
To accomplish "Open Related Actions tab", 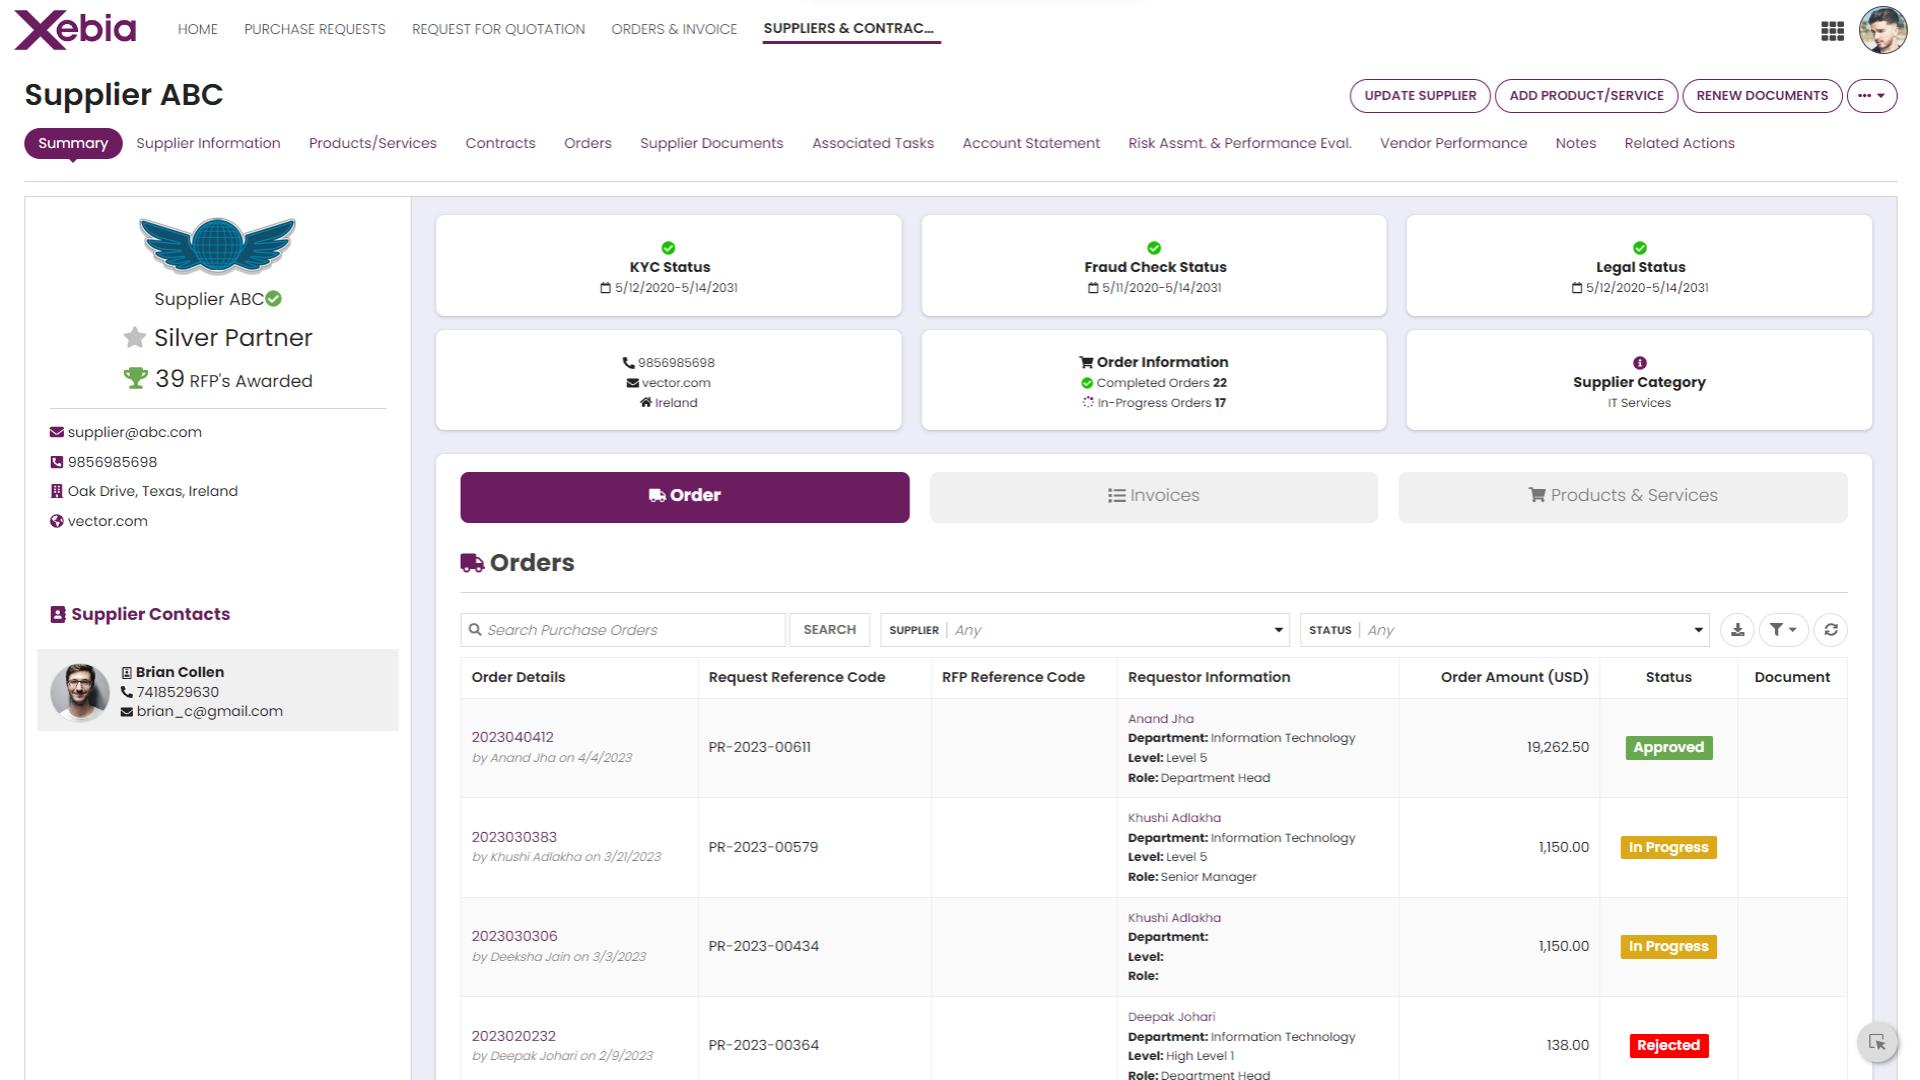I will tap(1679, 143).
